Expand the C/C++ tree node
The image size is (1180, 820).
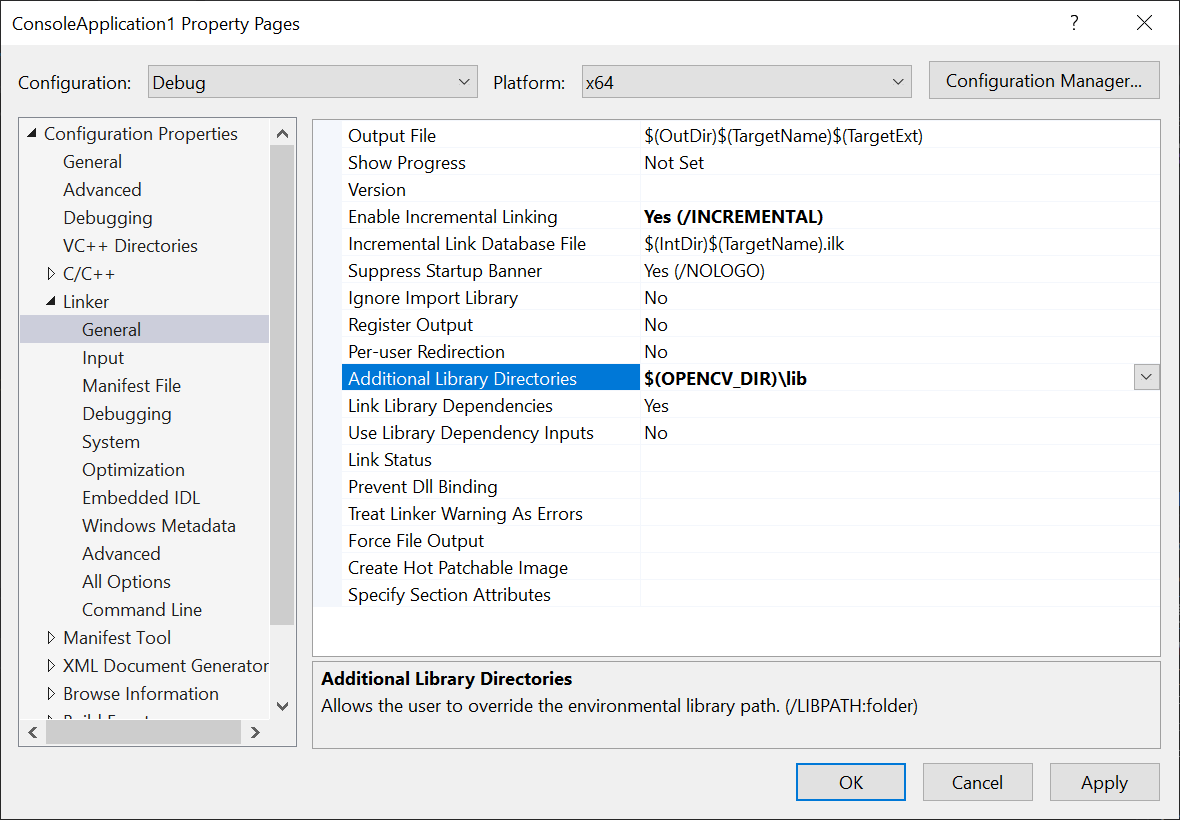coord(50,273)
